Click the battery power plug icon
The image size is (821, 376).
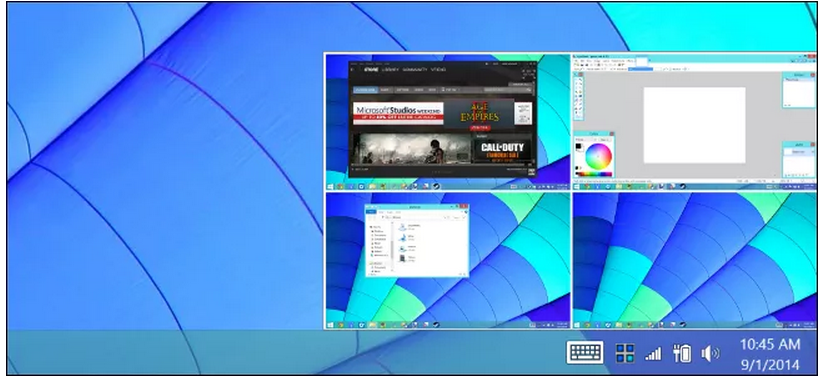682,353
